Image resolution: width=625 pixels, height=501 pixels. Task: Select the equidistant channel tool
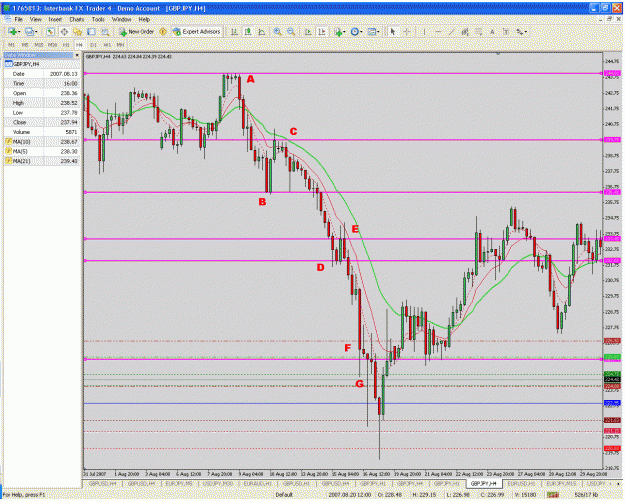pyautogui.click(x=465, y=32)
